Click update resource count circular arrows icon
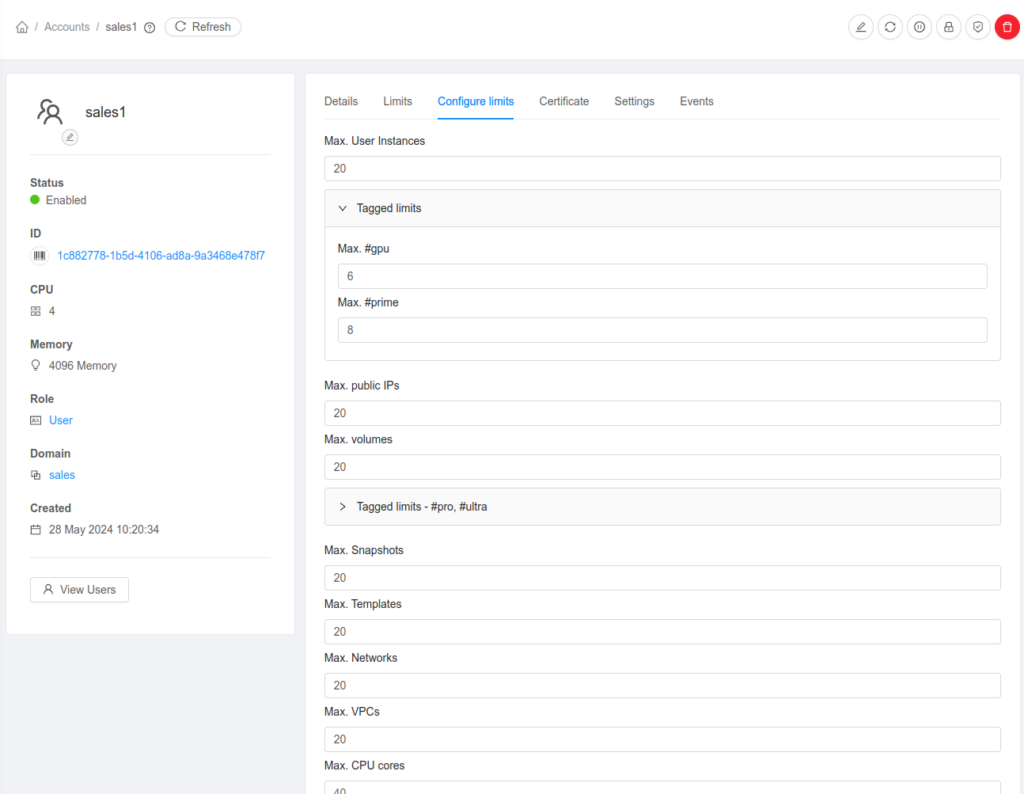Image resolution: width=1024 pixels, height=794 pixels. [x=890, y=27]
